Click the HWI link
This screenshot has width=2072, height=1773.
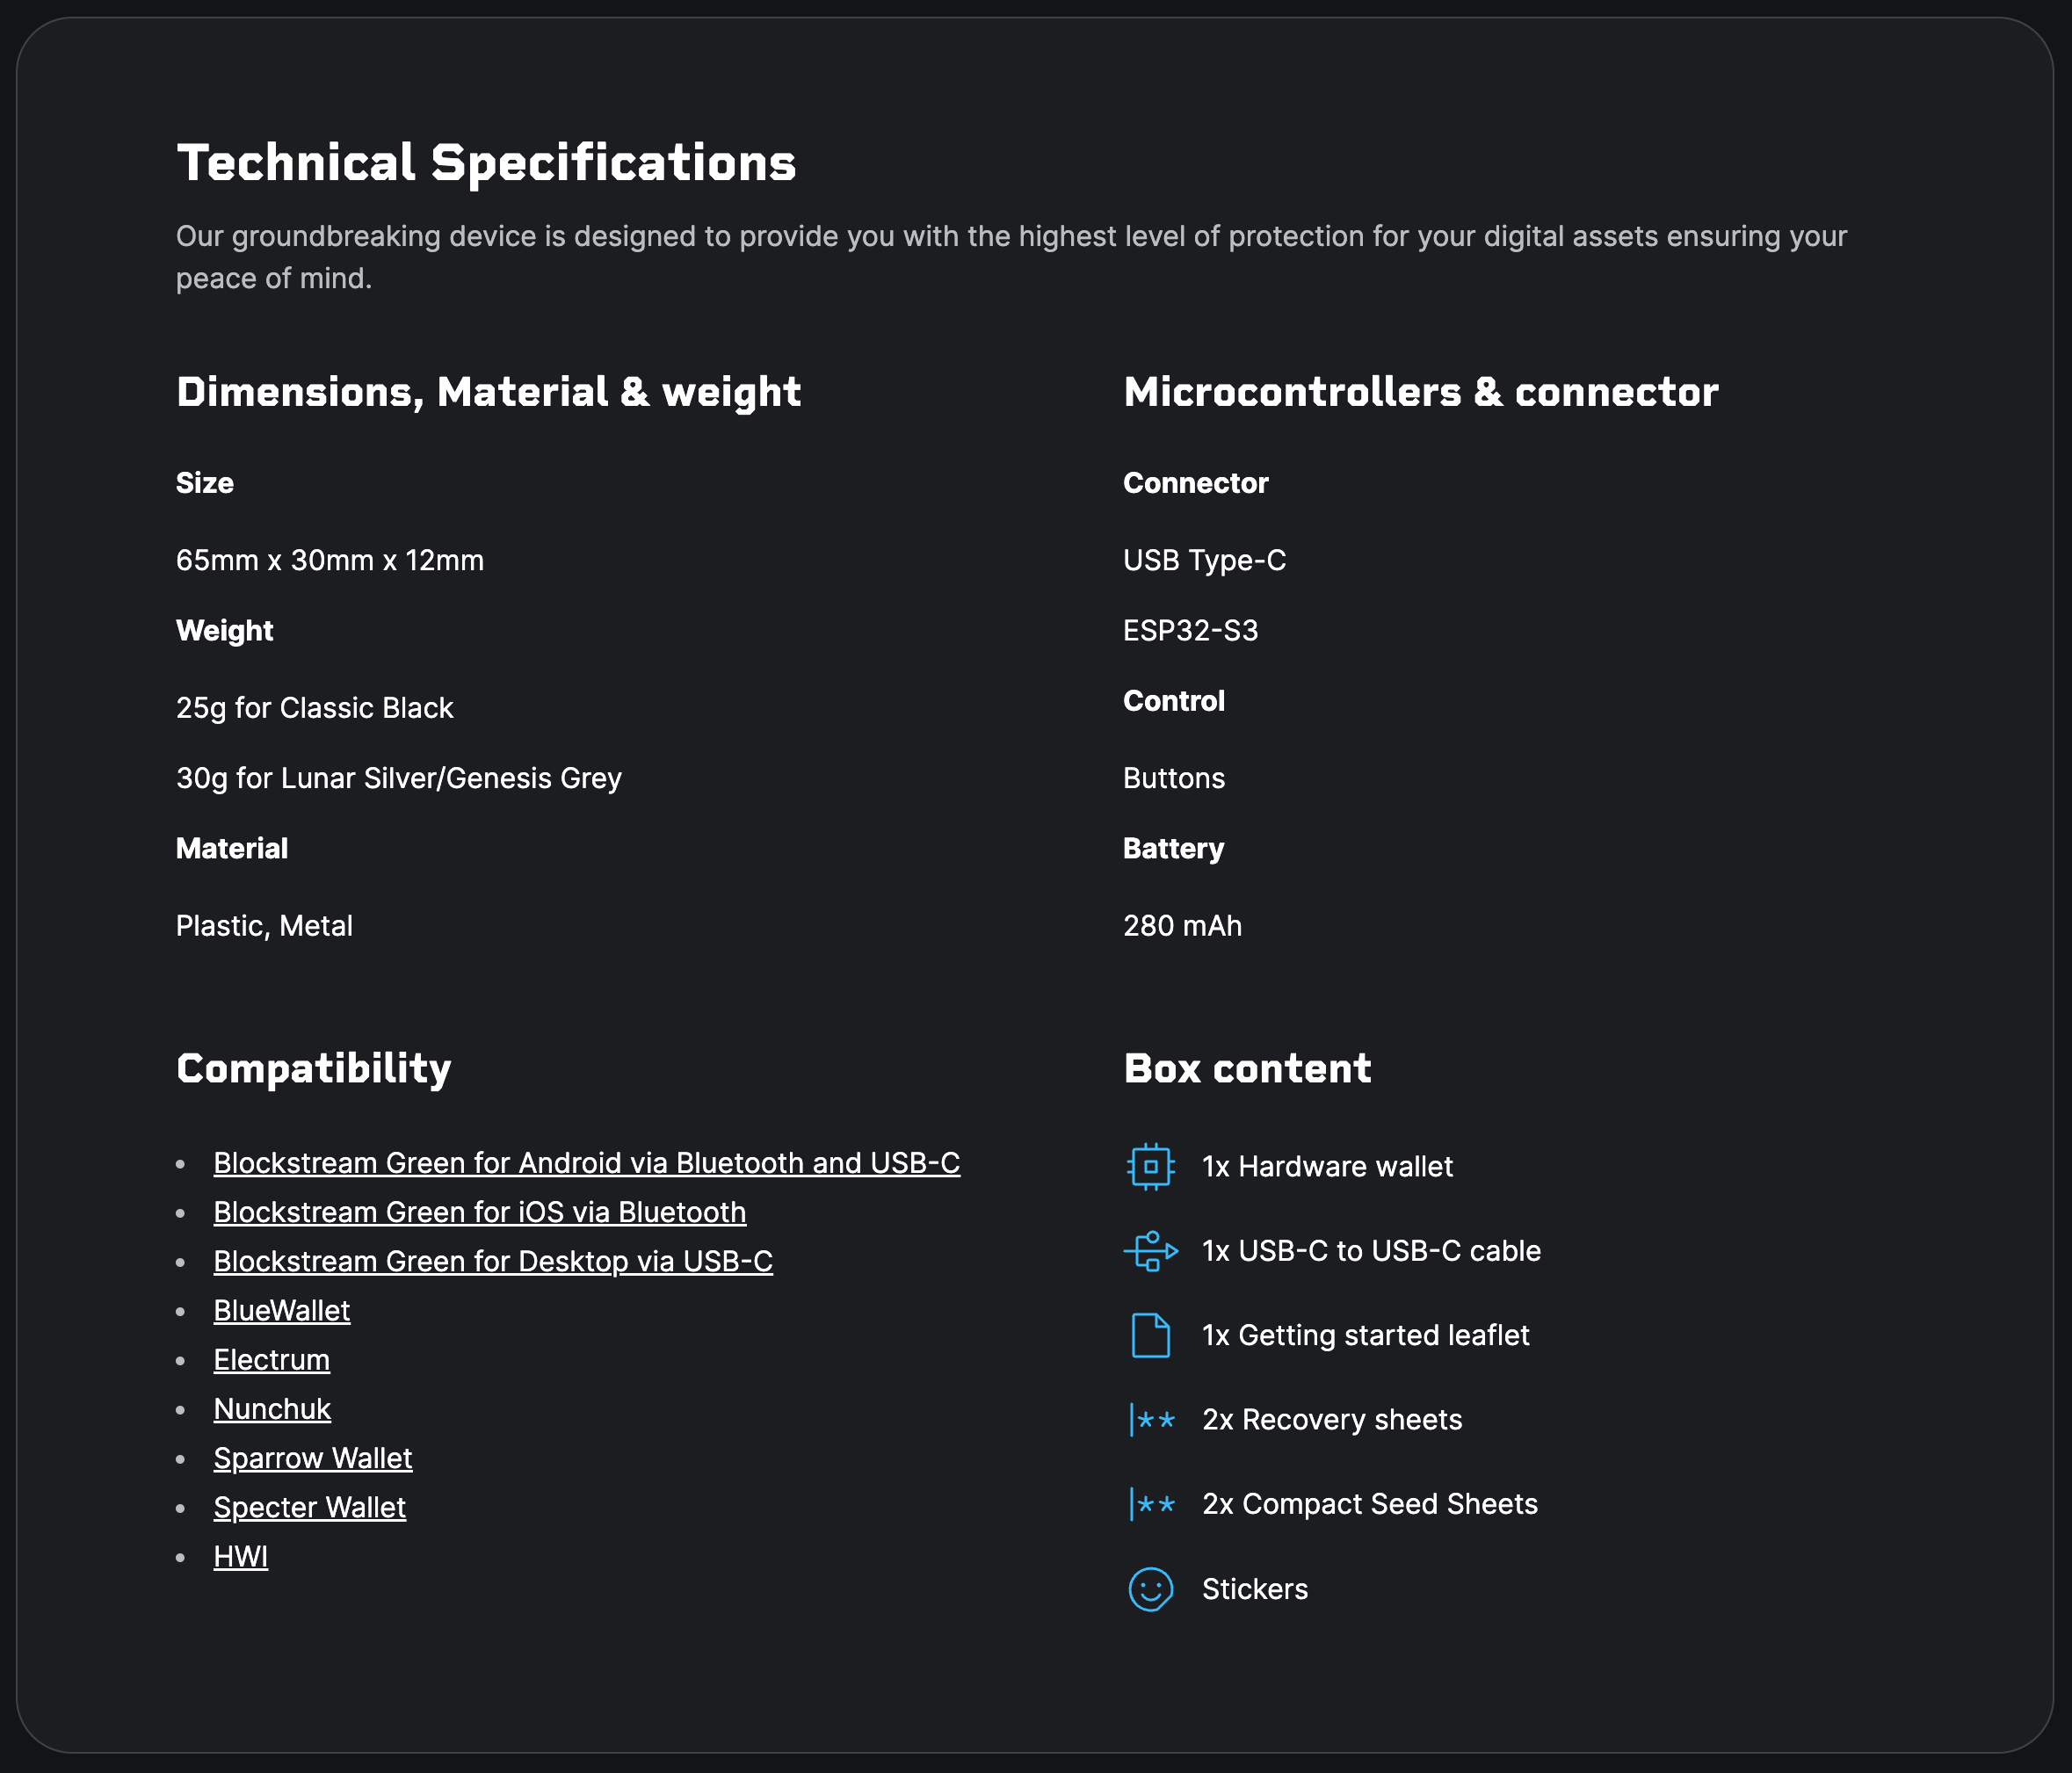coord(240,1556)
